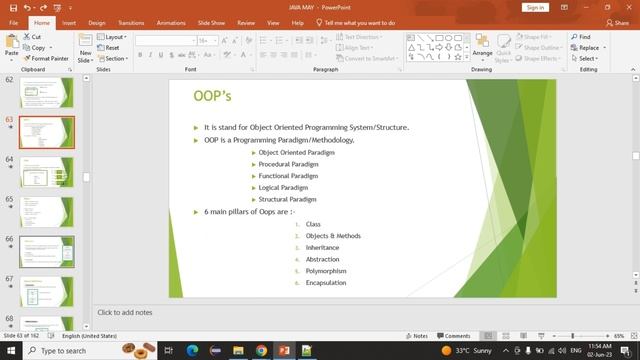This screenshot has height=360, width=640.
Task: Open Quick Styles gallery
Action: coord(503,48)
